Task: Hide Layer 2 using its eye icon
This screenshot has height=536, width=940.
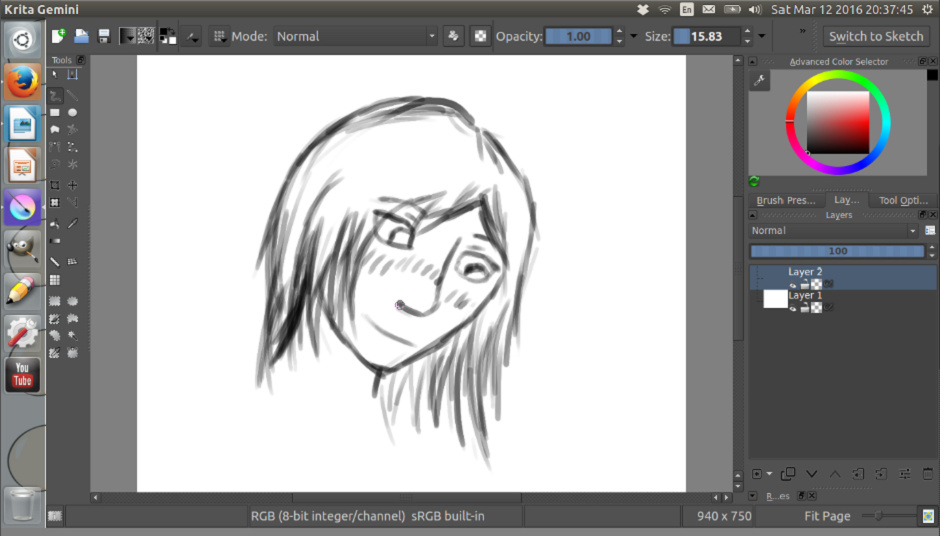Action: (x=793, y=285)
